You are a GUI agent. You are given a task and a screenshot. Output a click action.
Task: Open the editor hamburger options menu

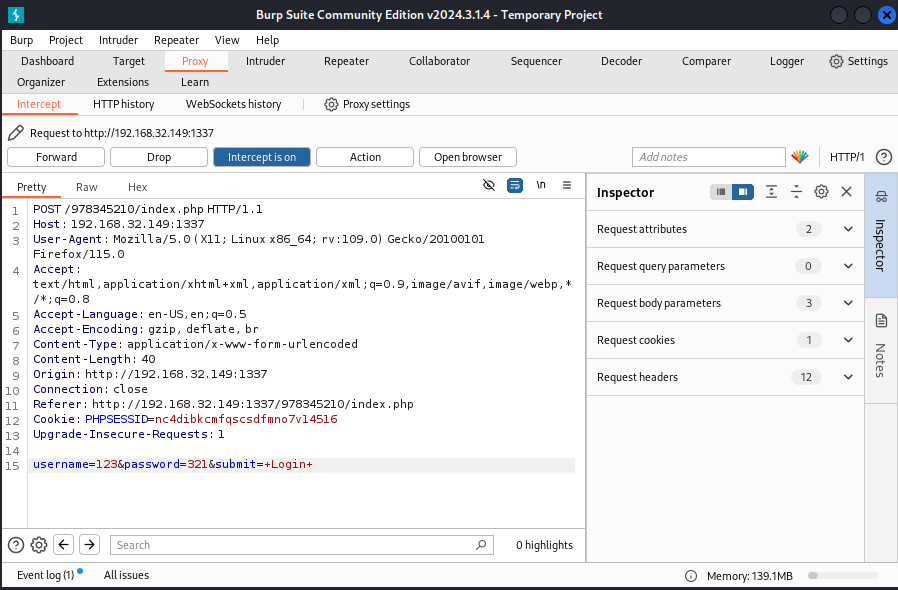pos(567,185)
